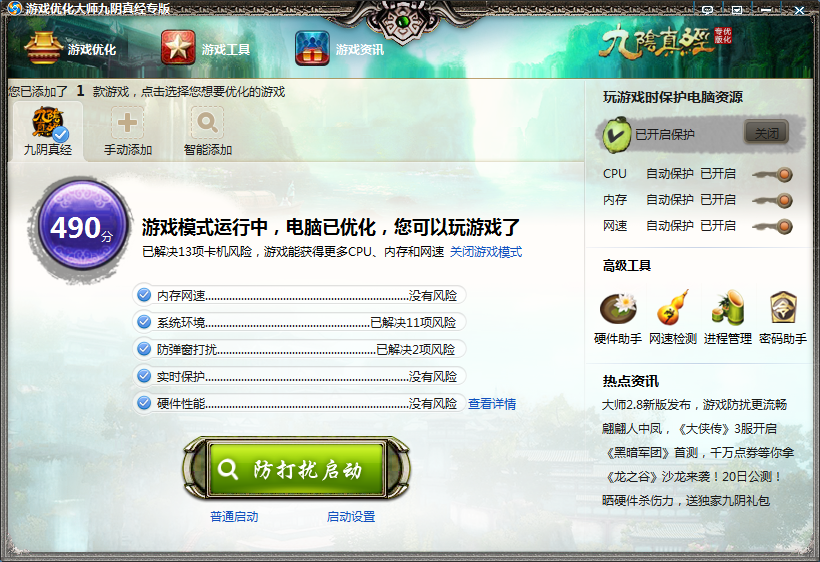Click the 关闭 protection button
820x562 pixels.
pyautogui.click(x=766, y=133)
